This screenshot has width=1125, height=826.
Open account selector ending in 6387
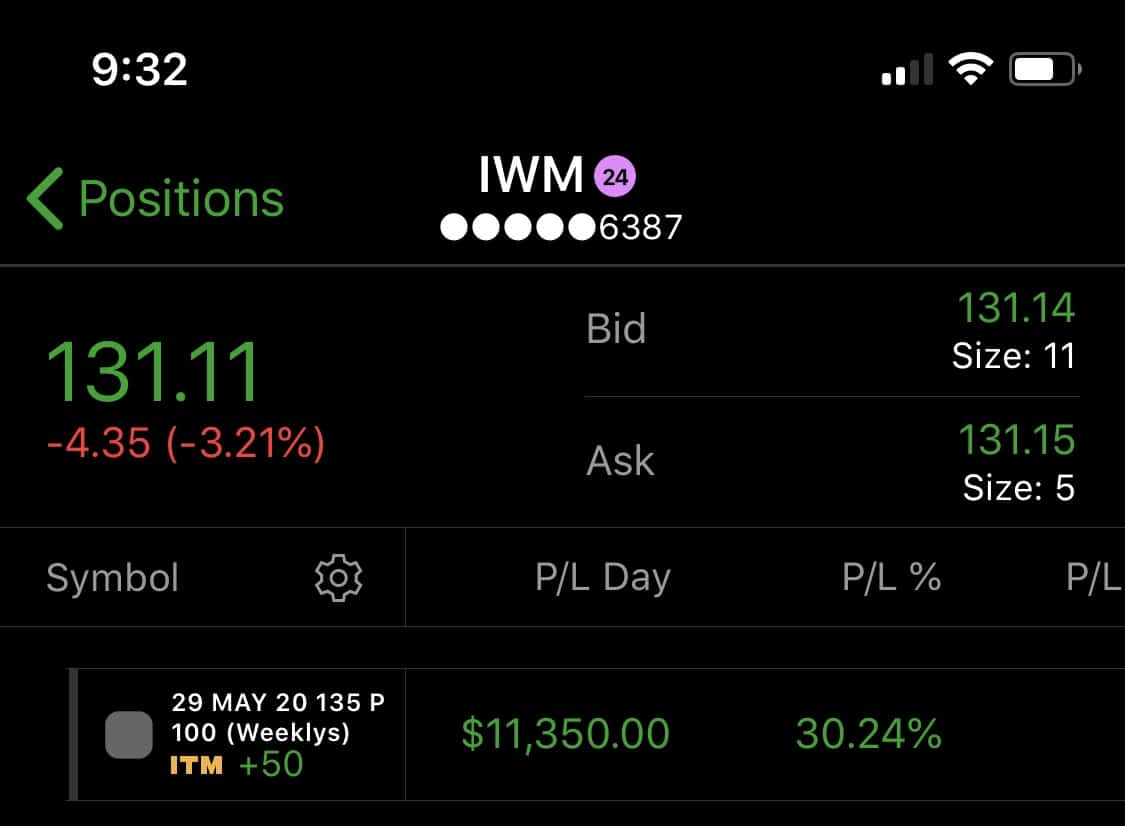[x=561, y=227]
